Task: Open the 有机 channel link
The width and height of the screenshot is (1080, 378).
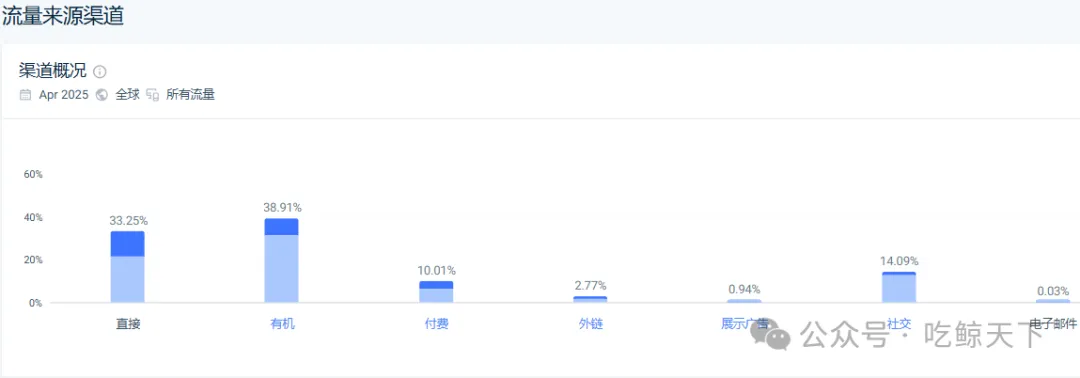Action: pyautogui.click(x=282, y=323)
